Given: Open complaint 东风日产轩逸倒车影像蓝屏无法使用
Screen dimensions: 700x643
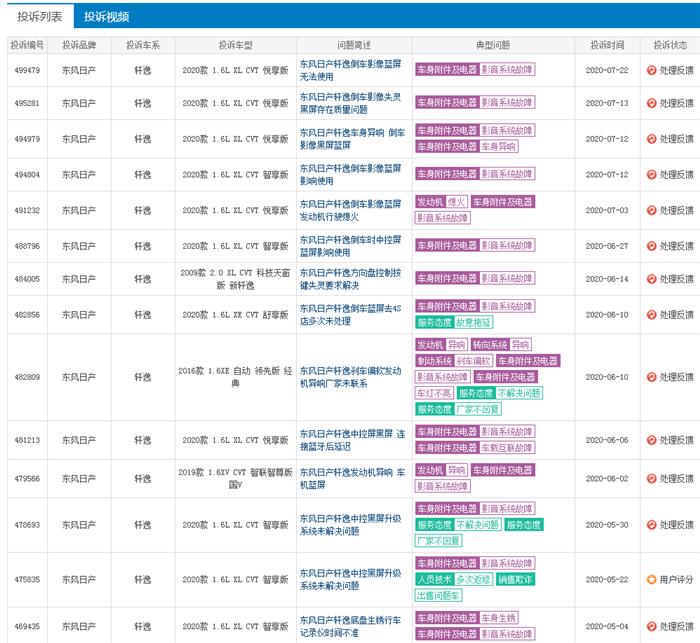Looking at the screenshot, I should (350, 70).
